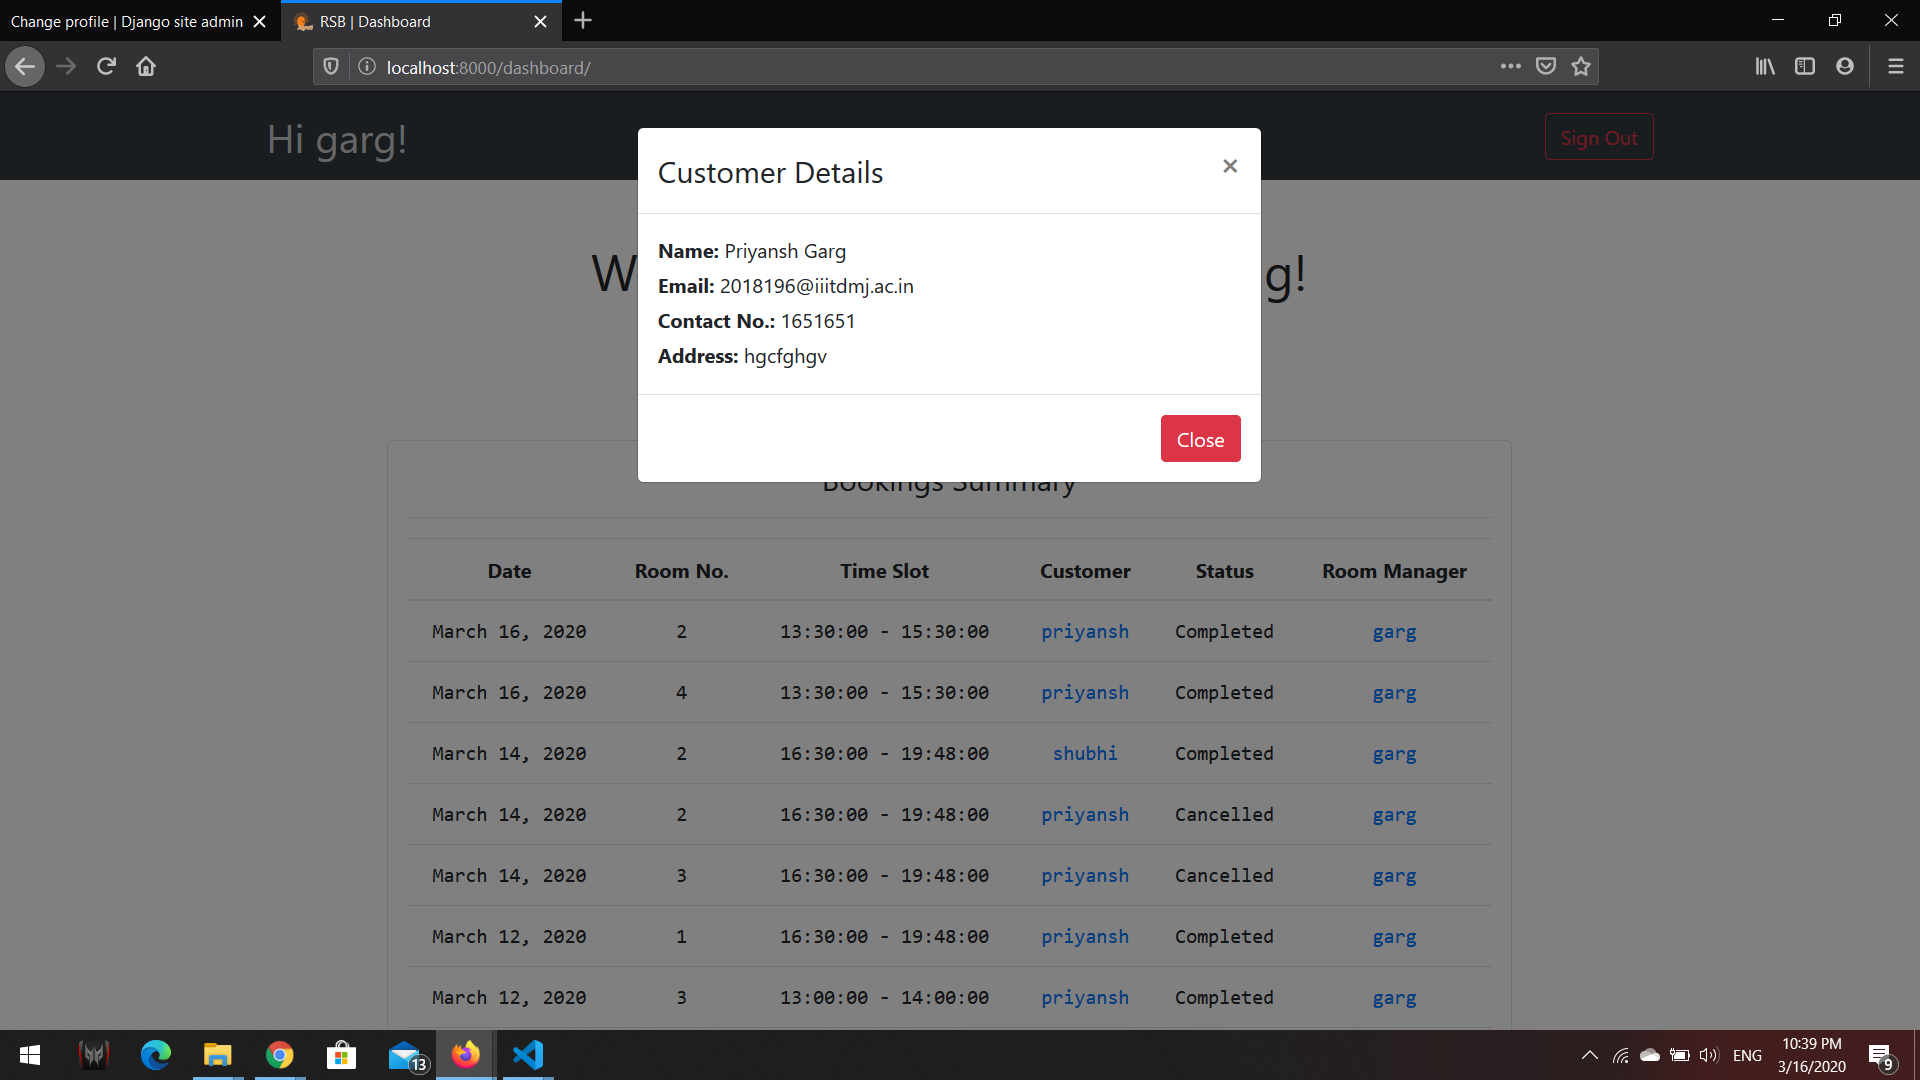This screenshot has width=1920, height=1080.
Task: Bookmark this page using the star icon
Action: (x=1581, y=66)
